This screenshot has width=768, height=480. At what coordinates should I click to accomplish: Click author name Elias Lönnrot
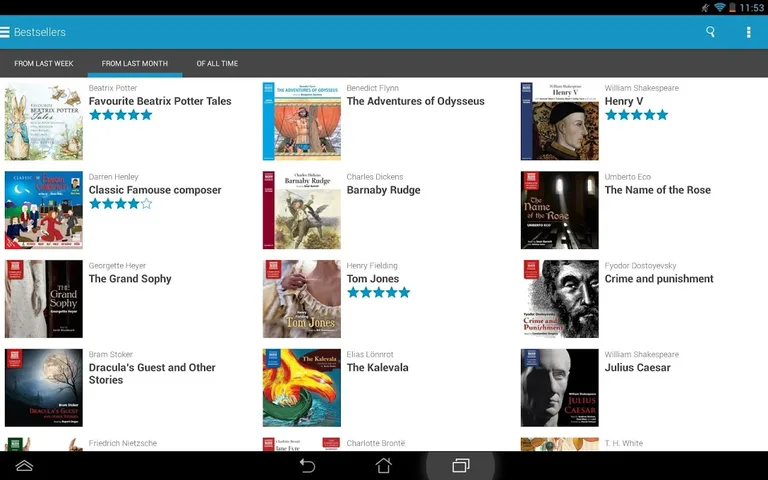click(x=370, y=354)
